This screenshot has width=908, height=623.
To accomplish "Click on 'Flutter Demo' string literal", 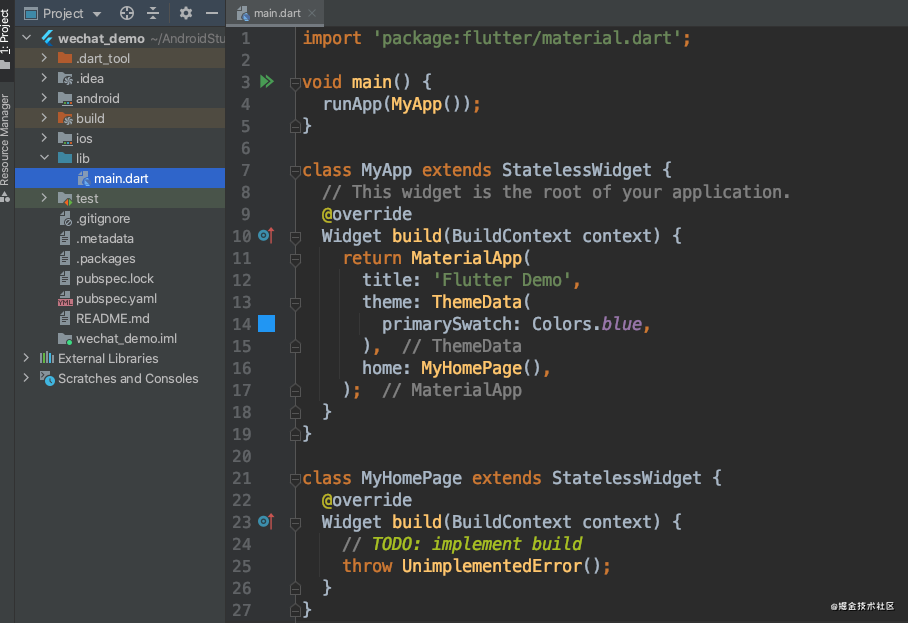I will click(502, 280).
